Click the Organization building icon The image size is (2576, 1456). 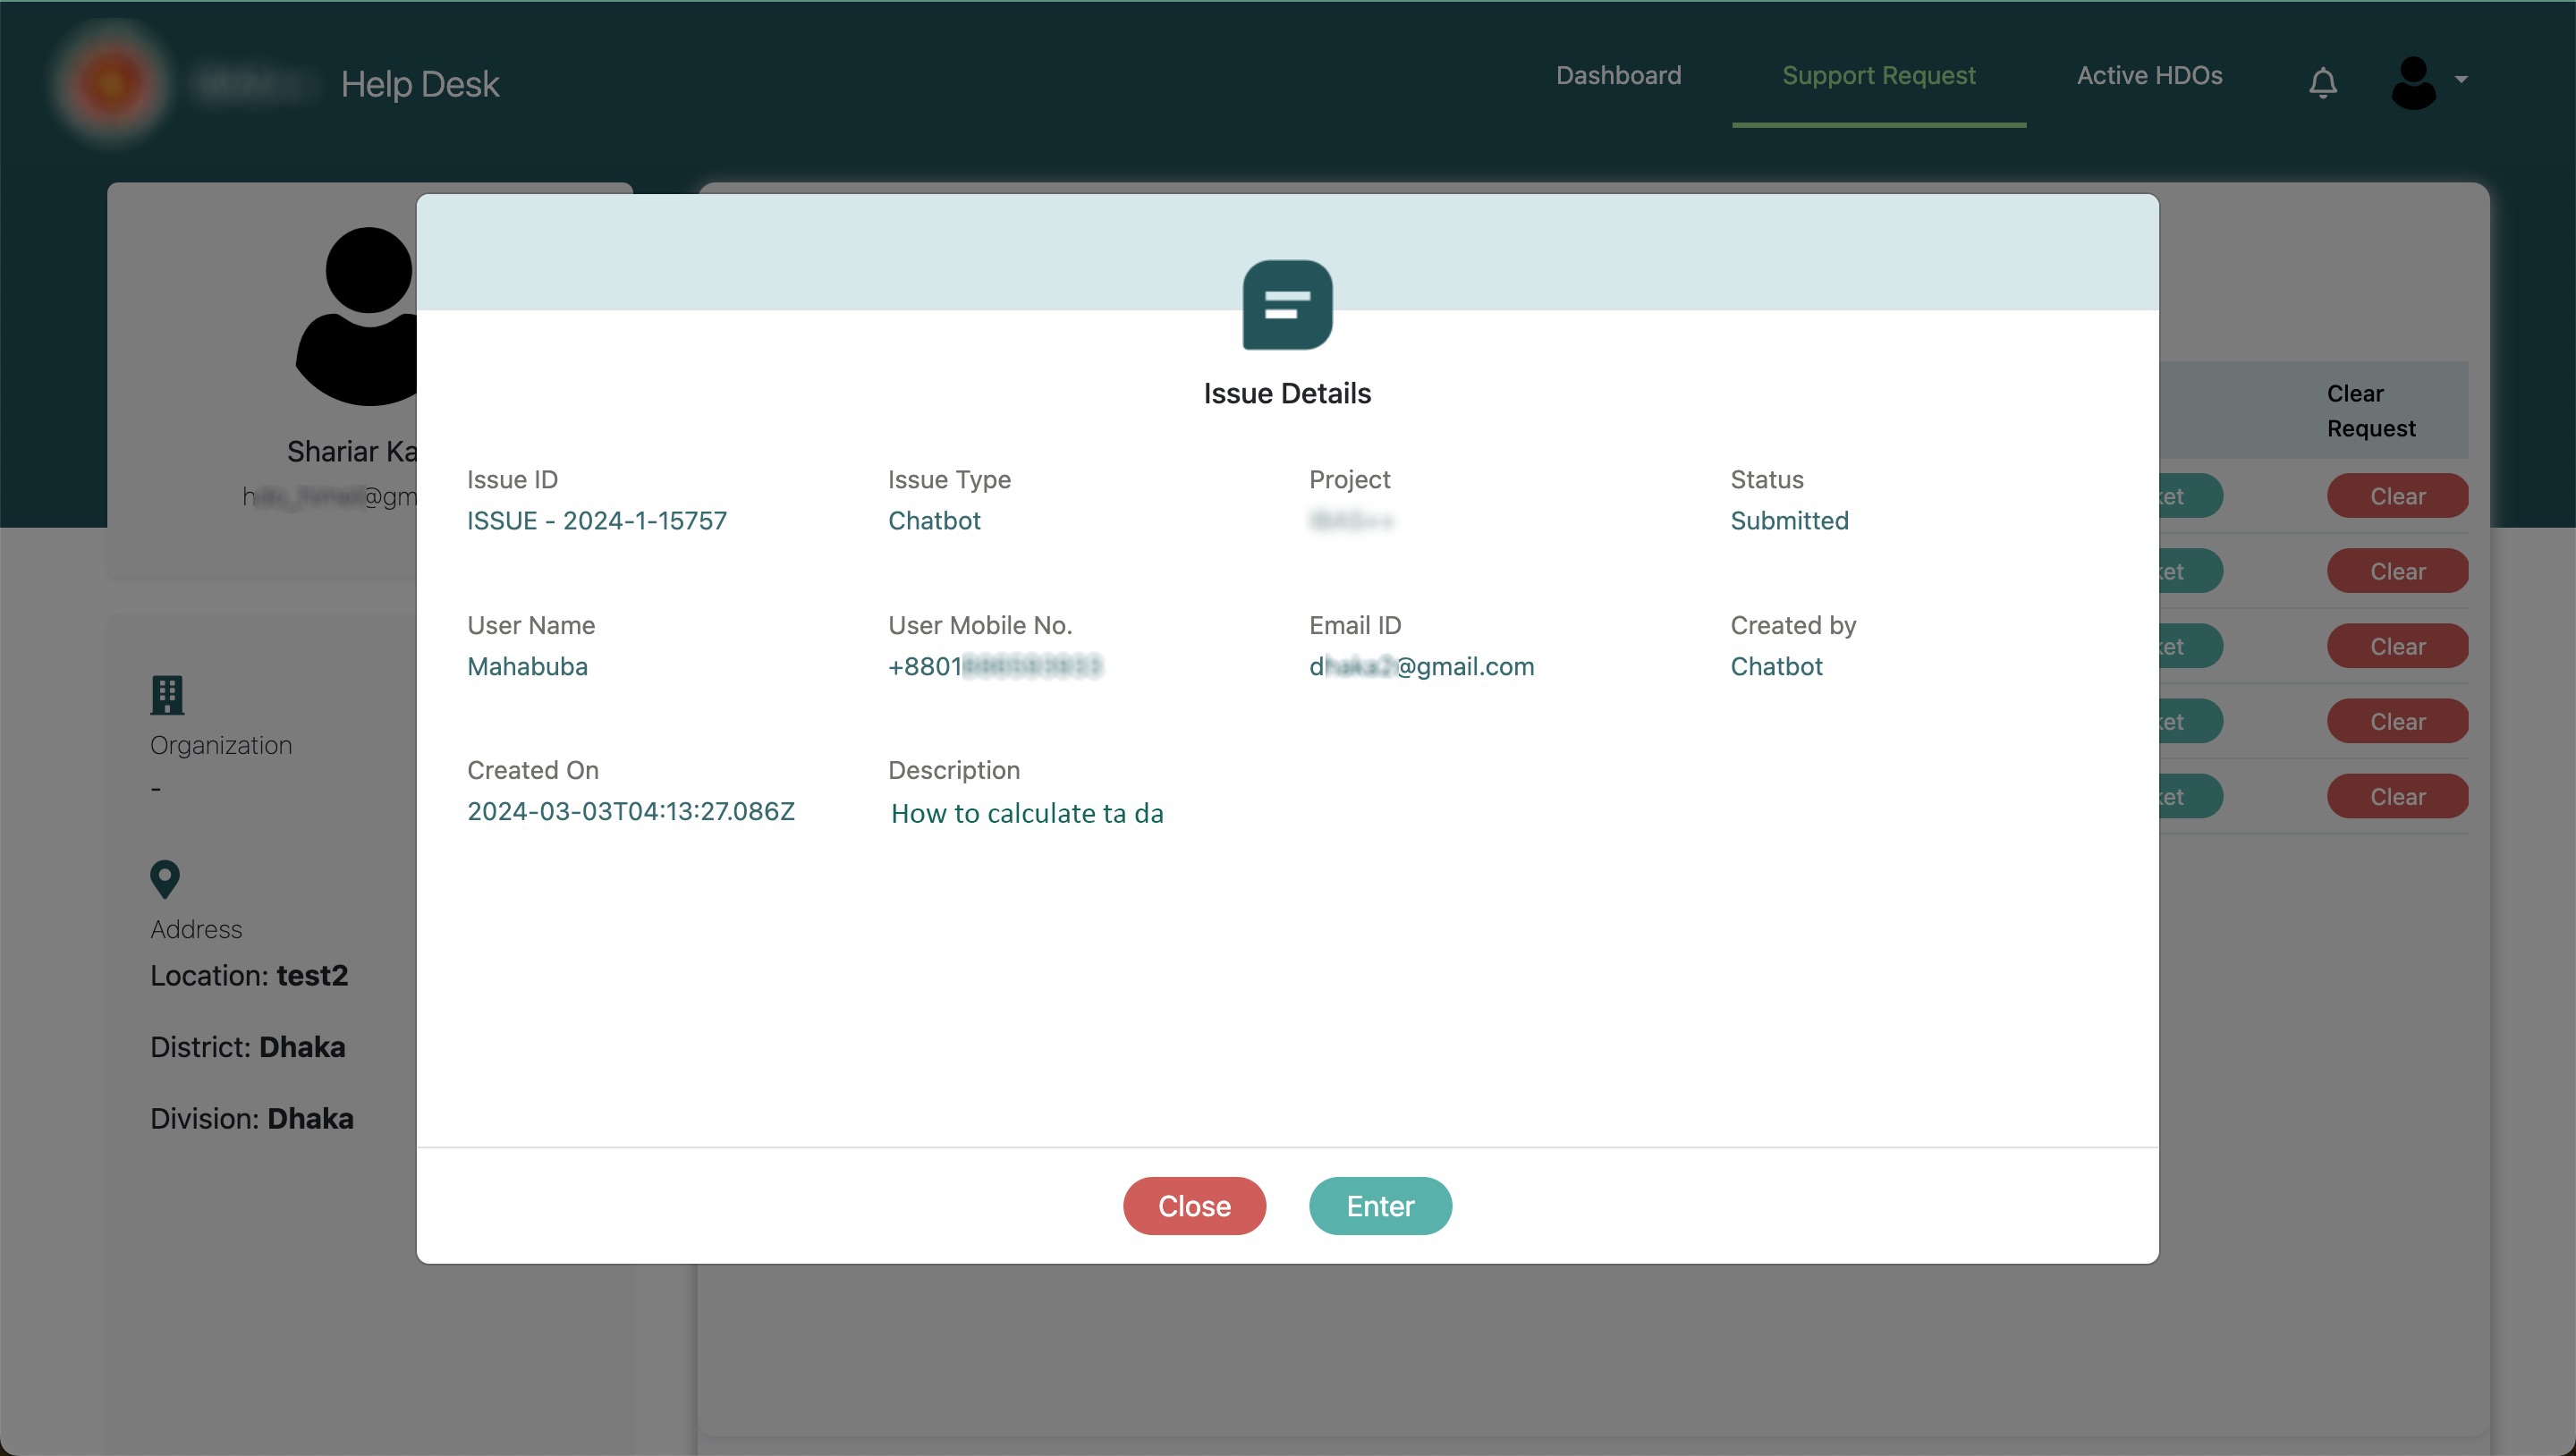pos(167,695)
